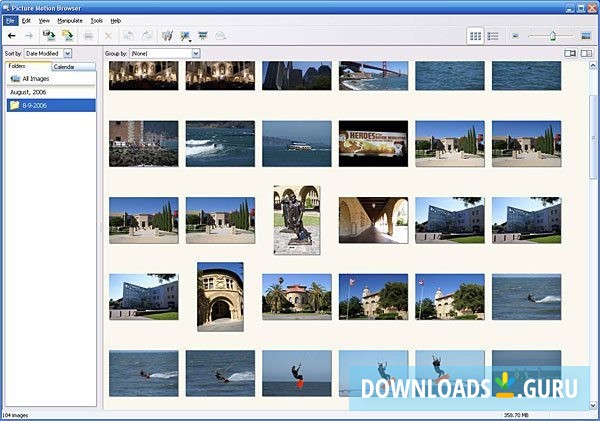This screenshot has height=421, width=600.
Task: Click the 104 images status text
Action: pyautogui.click(x=15, y=415)
